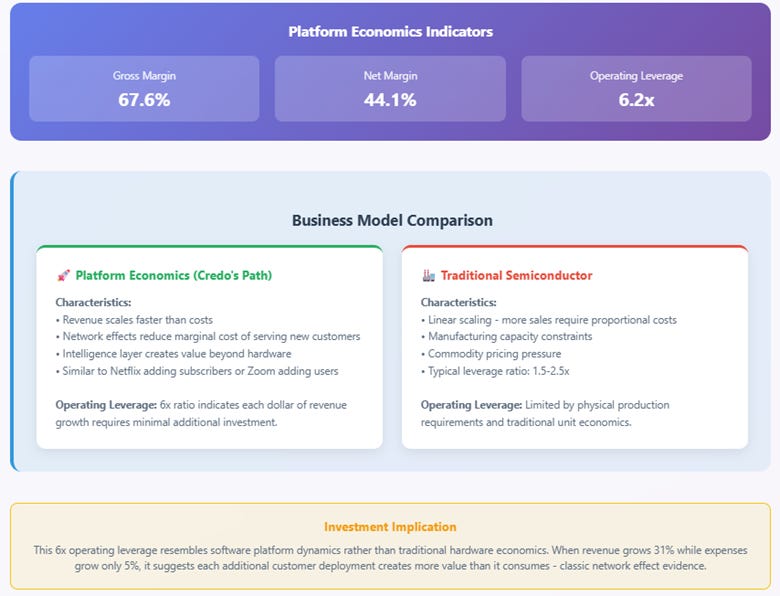
Task: Select the Net Margin 44.1% card
Action: (x=390, y=89)
